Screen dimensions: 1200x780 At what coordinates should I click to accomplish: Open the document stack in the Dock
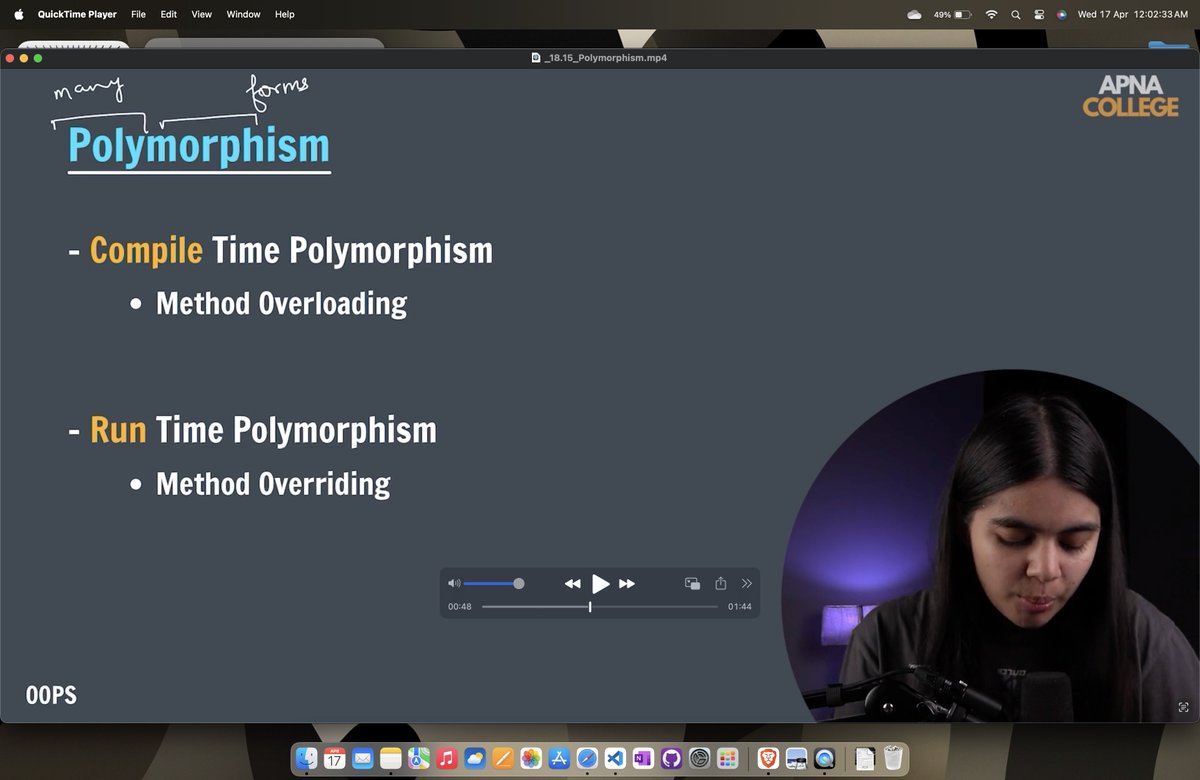tap(865, 758)
